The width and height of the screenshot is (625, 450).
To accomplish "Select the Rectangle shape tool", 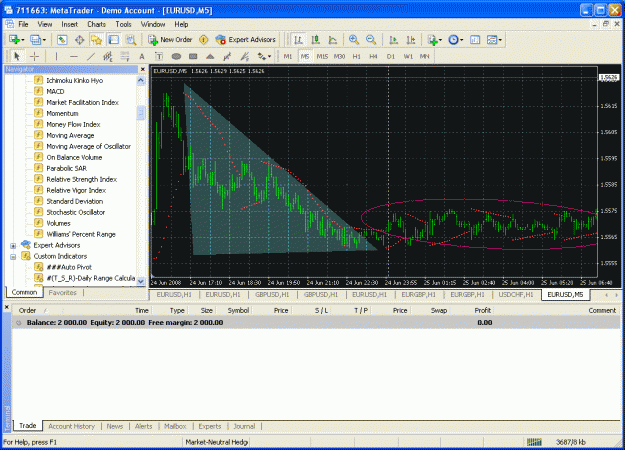I will point(193,56).
